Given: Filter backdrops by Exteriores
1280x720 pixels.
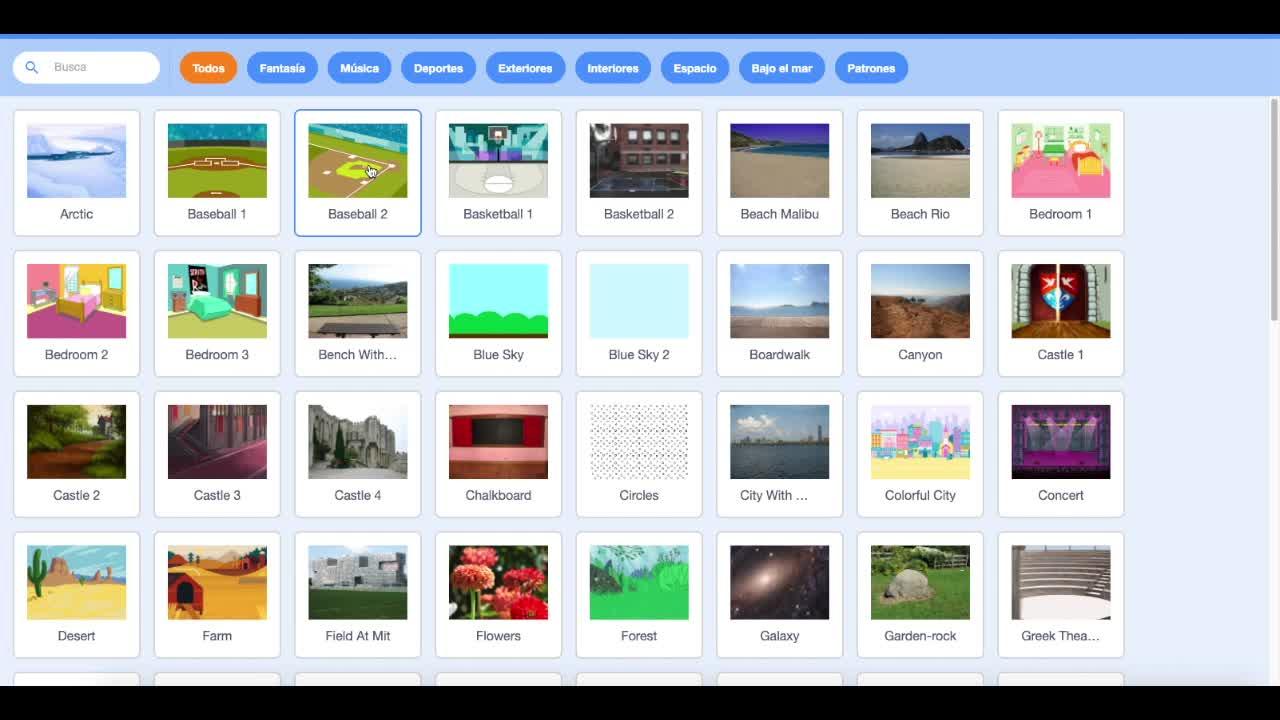Looking at the screenshot, I should [525, 68].
